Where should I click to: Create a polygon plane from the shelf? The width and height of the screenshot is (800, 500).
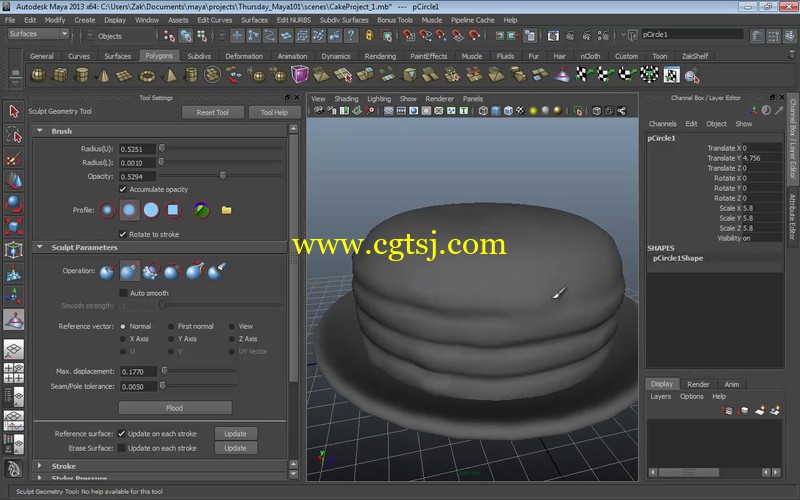tap(124, 76)
